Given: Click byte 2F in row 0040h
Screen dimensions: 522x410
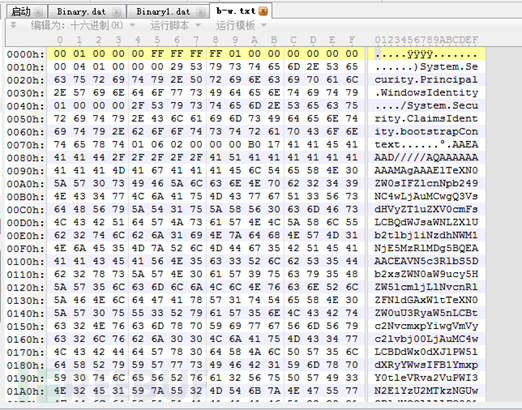Looking at the screenshot, I should coord(138,106).
